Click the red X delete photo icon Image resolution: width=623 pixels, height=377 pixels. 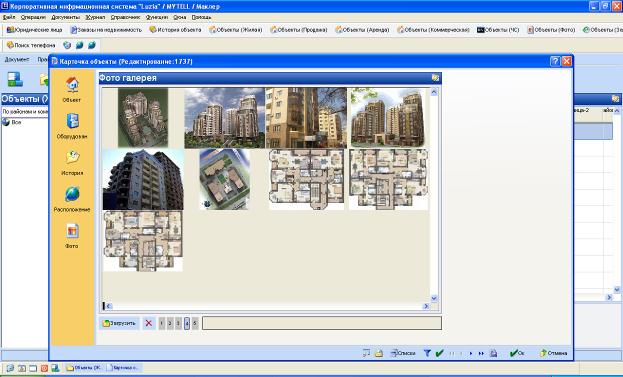pos(149,323)
